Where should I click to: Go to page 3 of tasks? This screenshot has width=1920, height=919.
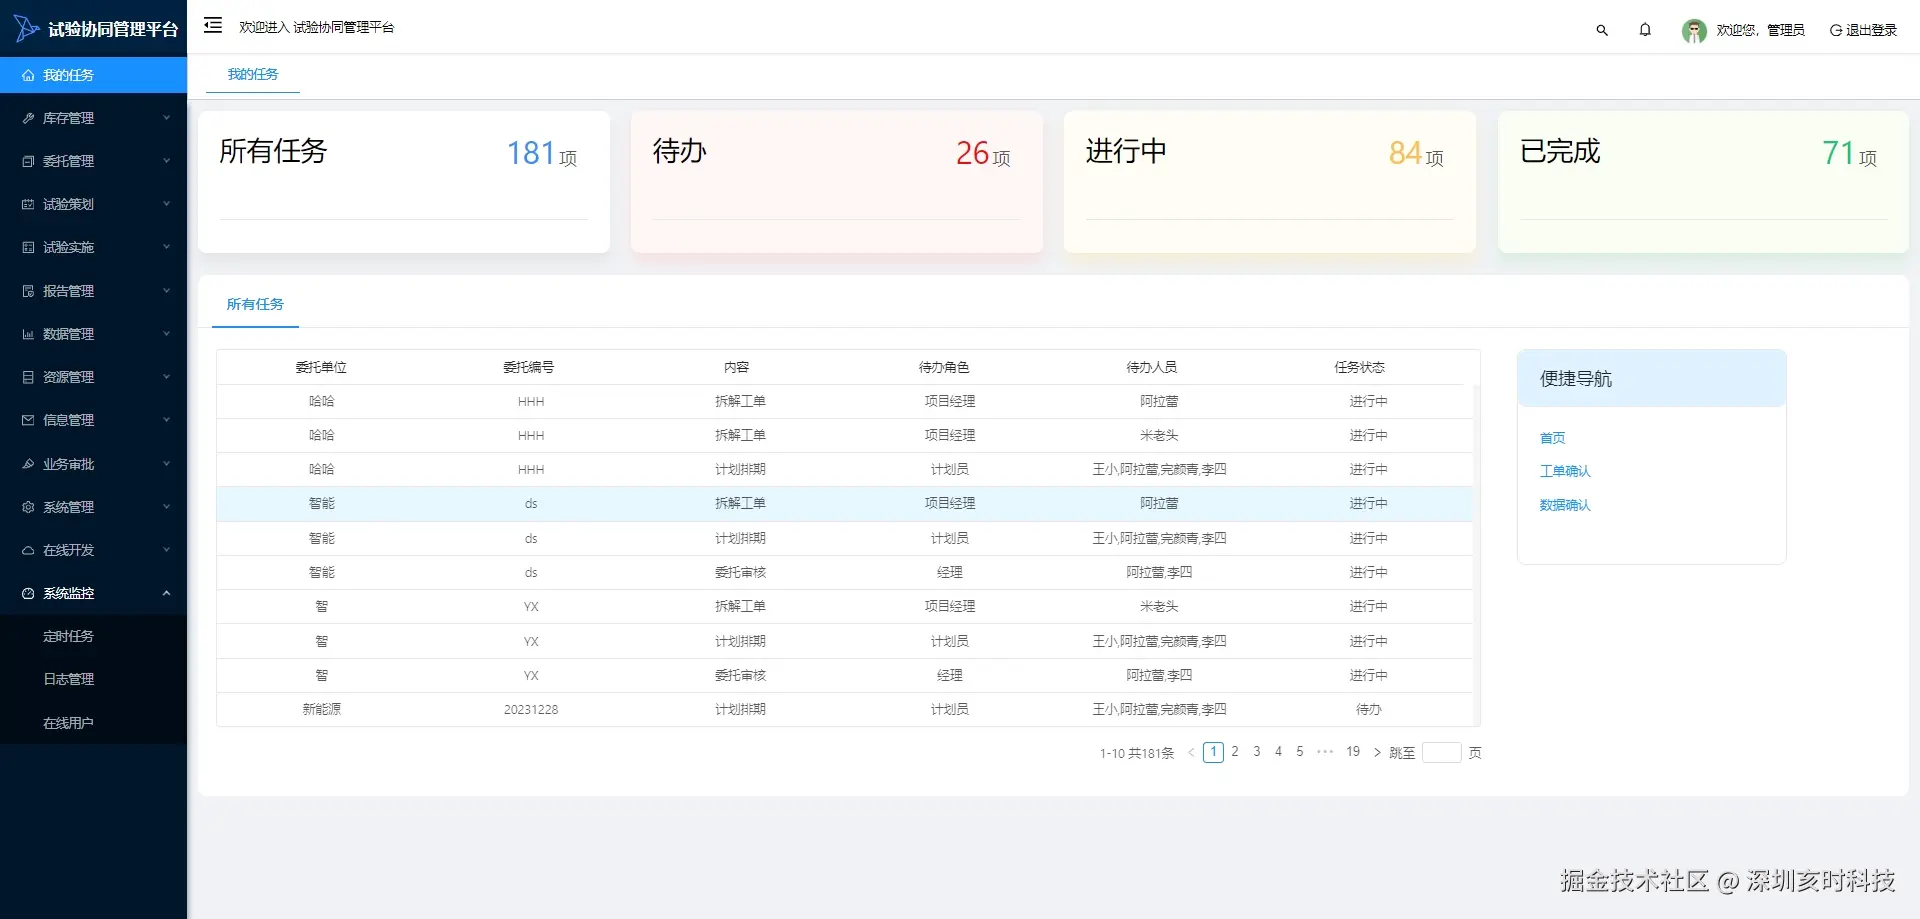[x=1257, y=752]
